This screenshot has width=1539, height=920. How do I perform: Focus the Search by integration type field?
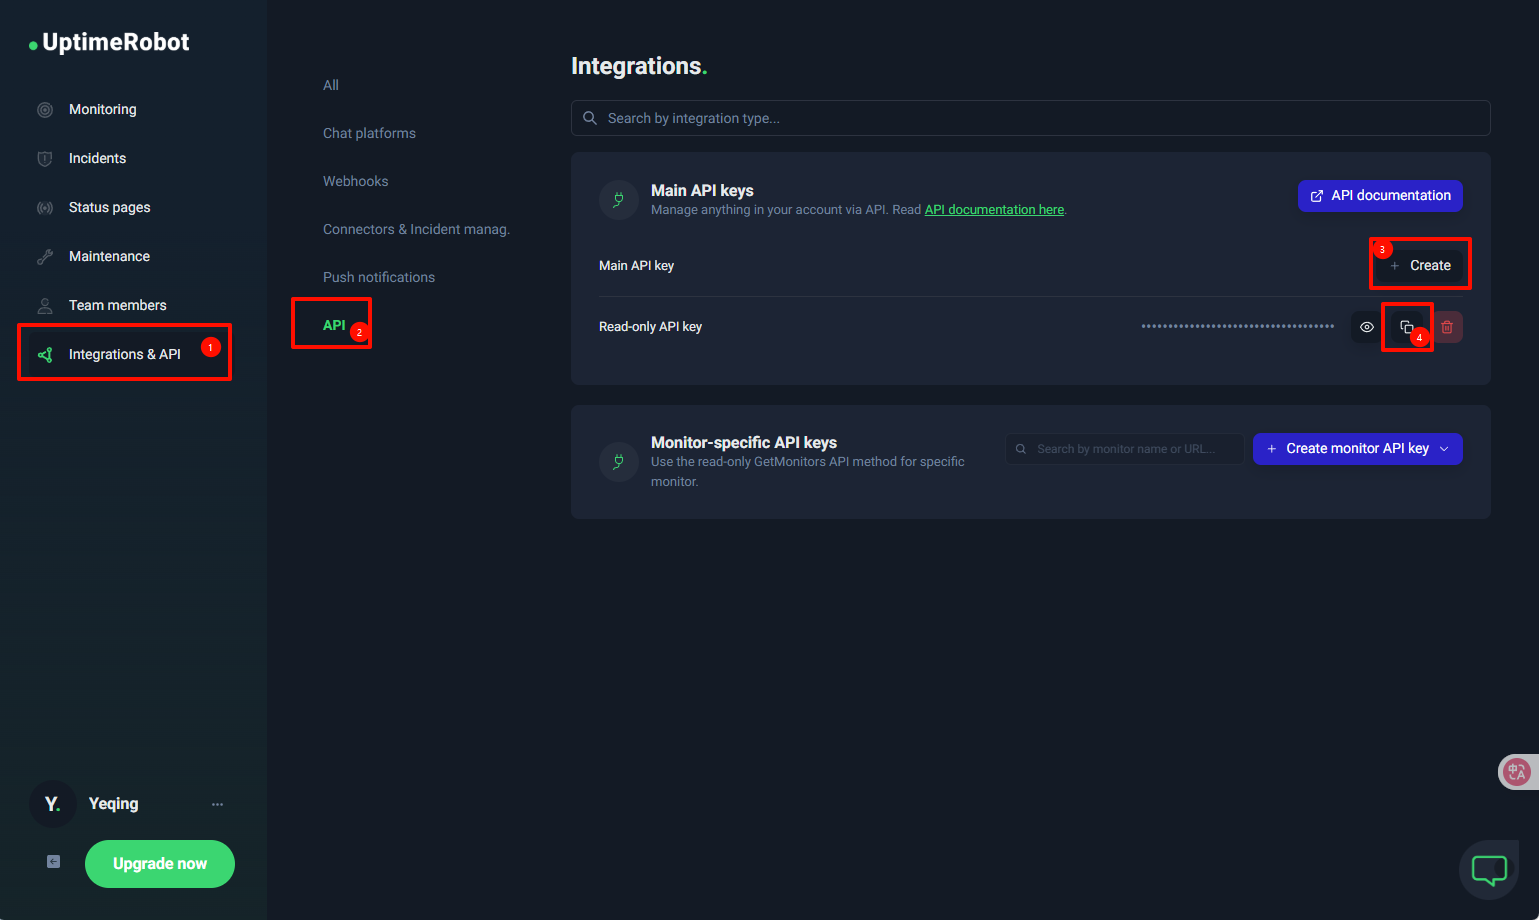[x=1030, y=118]
